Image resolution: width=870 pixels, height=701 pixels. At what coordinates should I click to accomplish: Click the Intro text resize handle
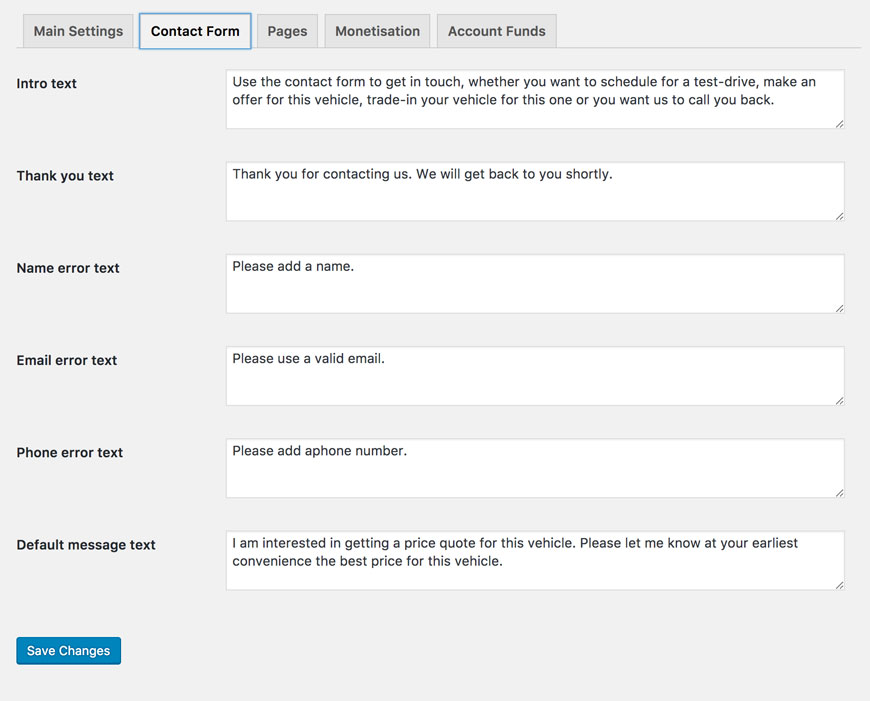pyautogui.click(x=839, y=124)
